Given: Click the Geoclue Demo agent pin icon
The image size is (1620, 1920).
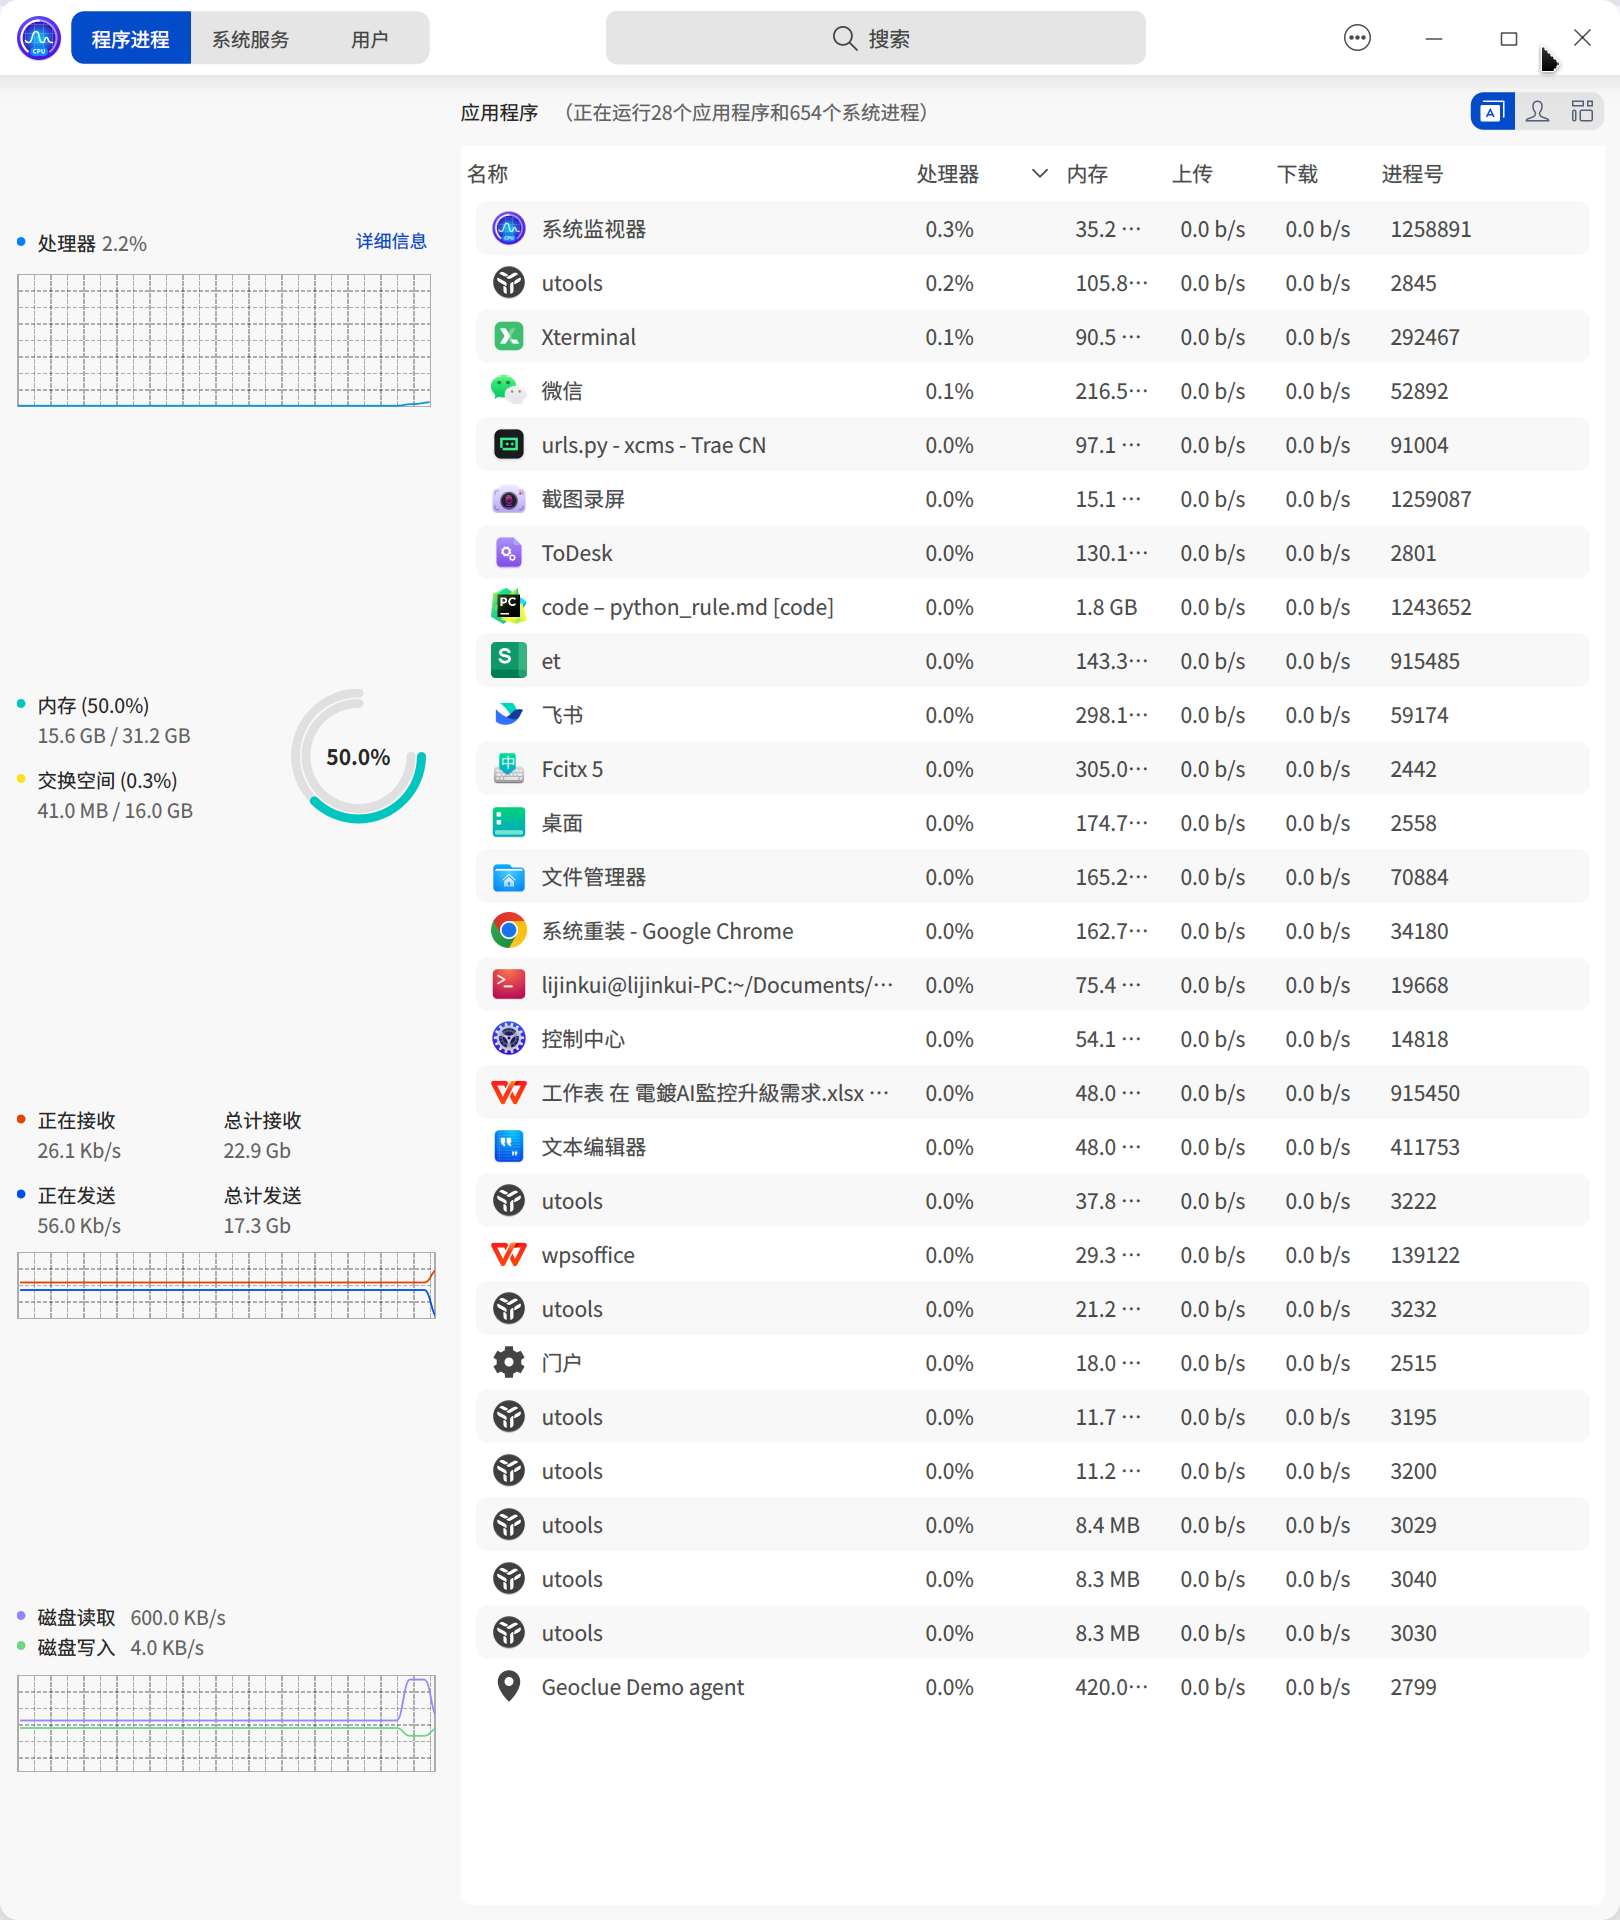Looking at the screenshot, I should [509, 1687].
